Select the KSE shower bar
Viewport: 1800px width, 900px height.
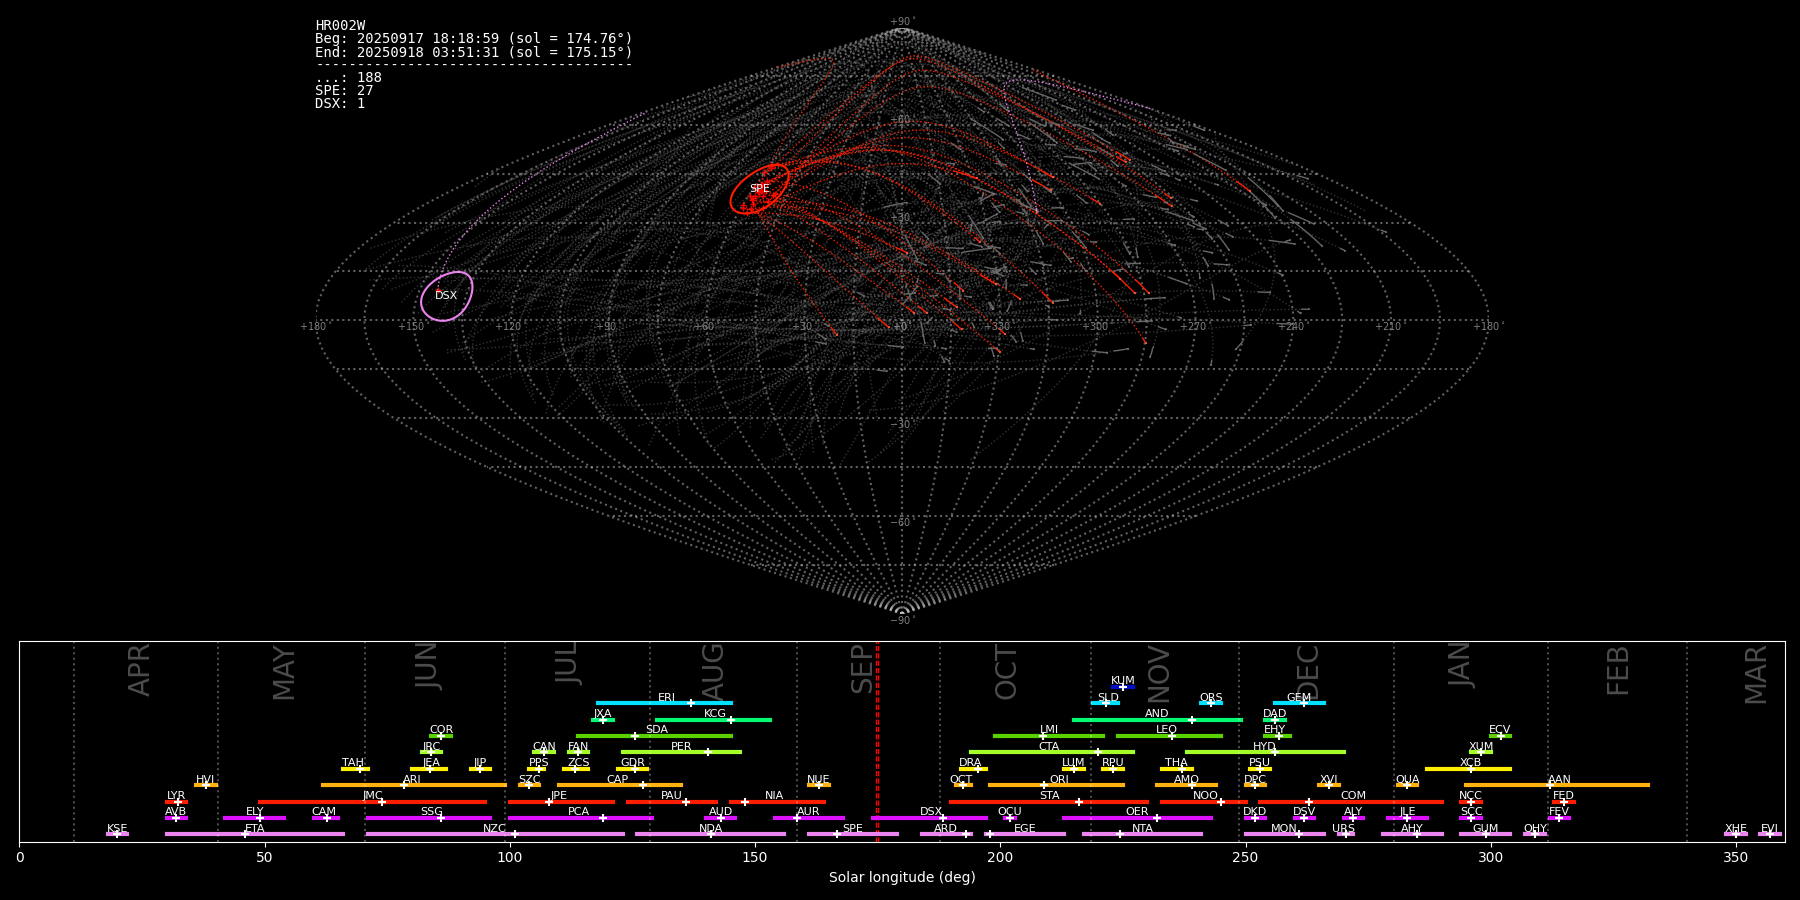(x=117, y=834)
